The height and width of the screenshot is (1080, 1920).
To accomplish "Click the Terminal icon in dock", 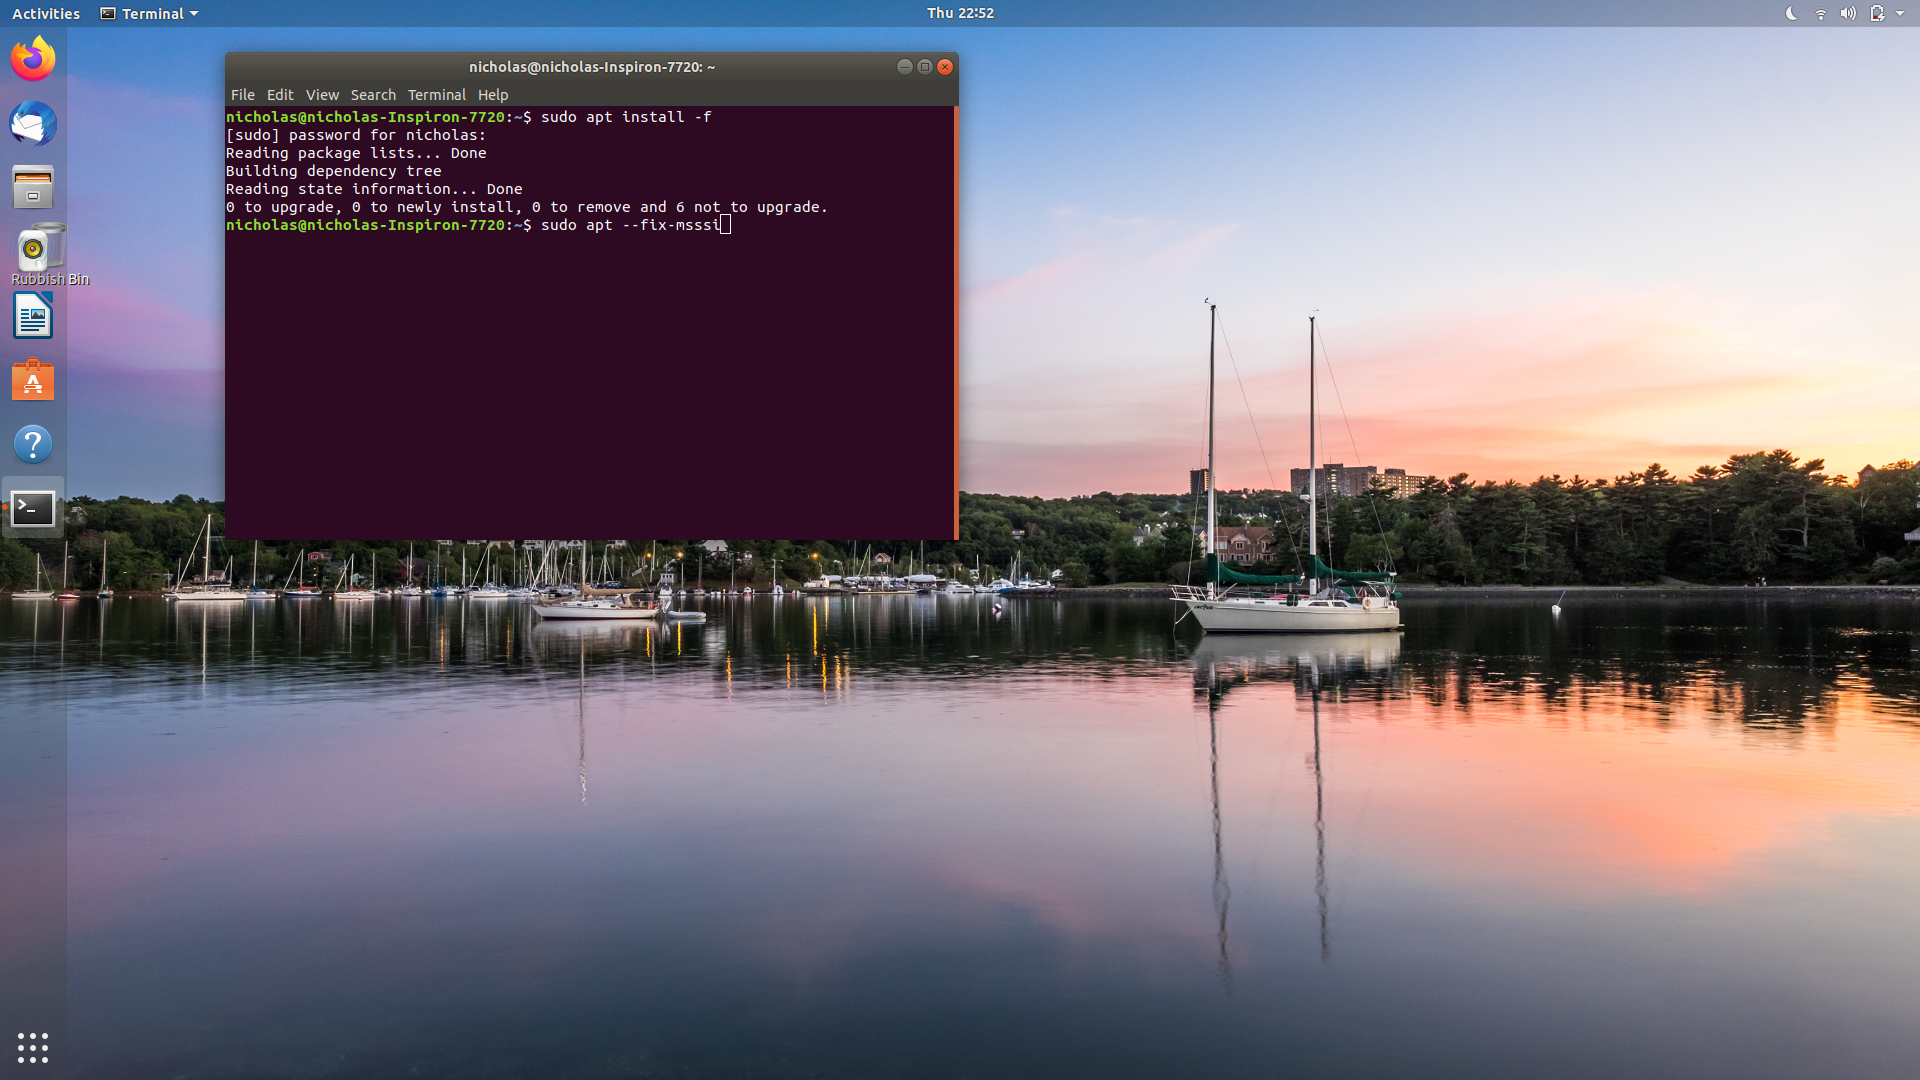I will point(33,508).
